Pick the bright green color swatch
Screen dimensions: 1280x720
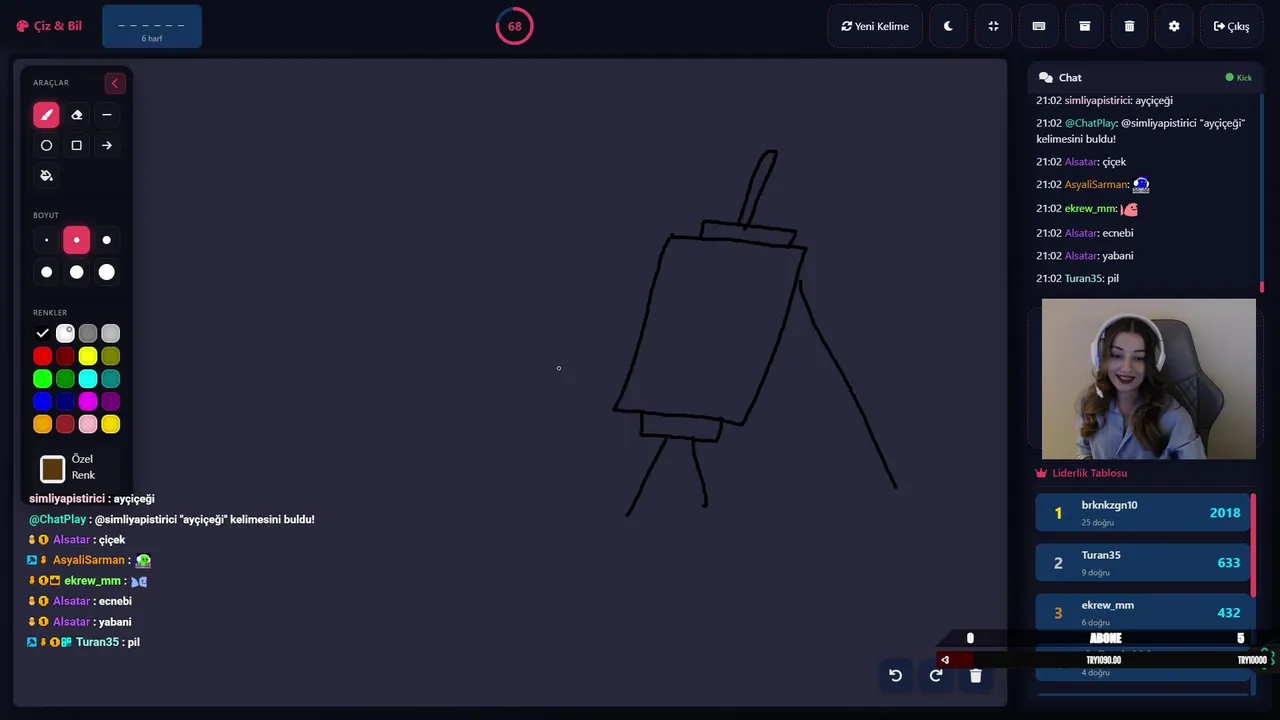click(x=42, y=379)
